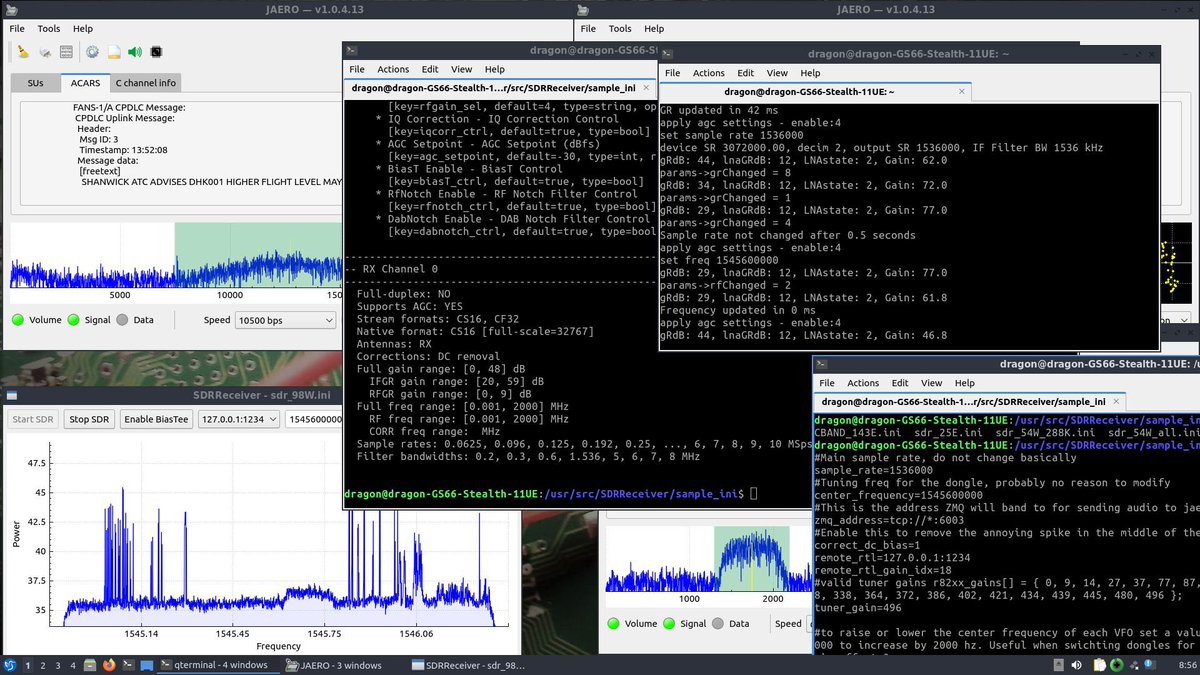Click the yellow log file icon in JAERO

pos(114,52)
